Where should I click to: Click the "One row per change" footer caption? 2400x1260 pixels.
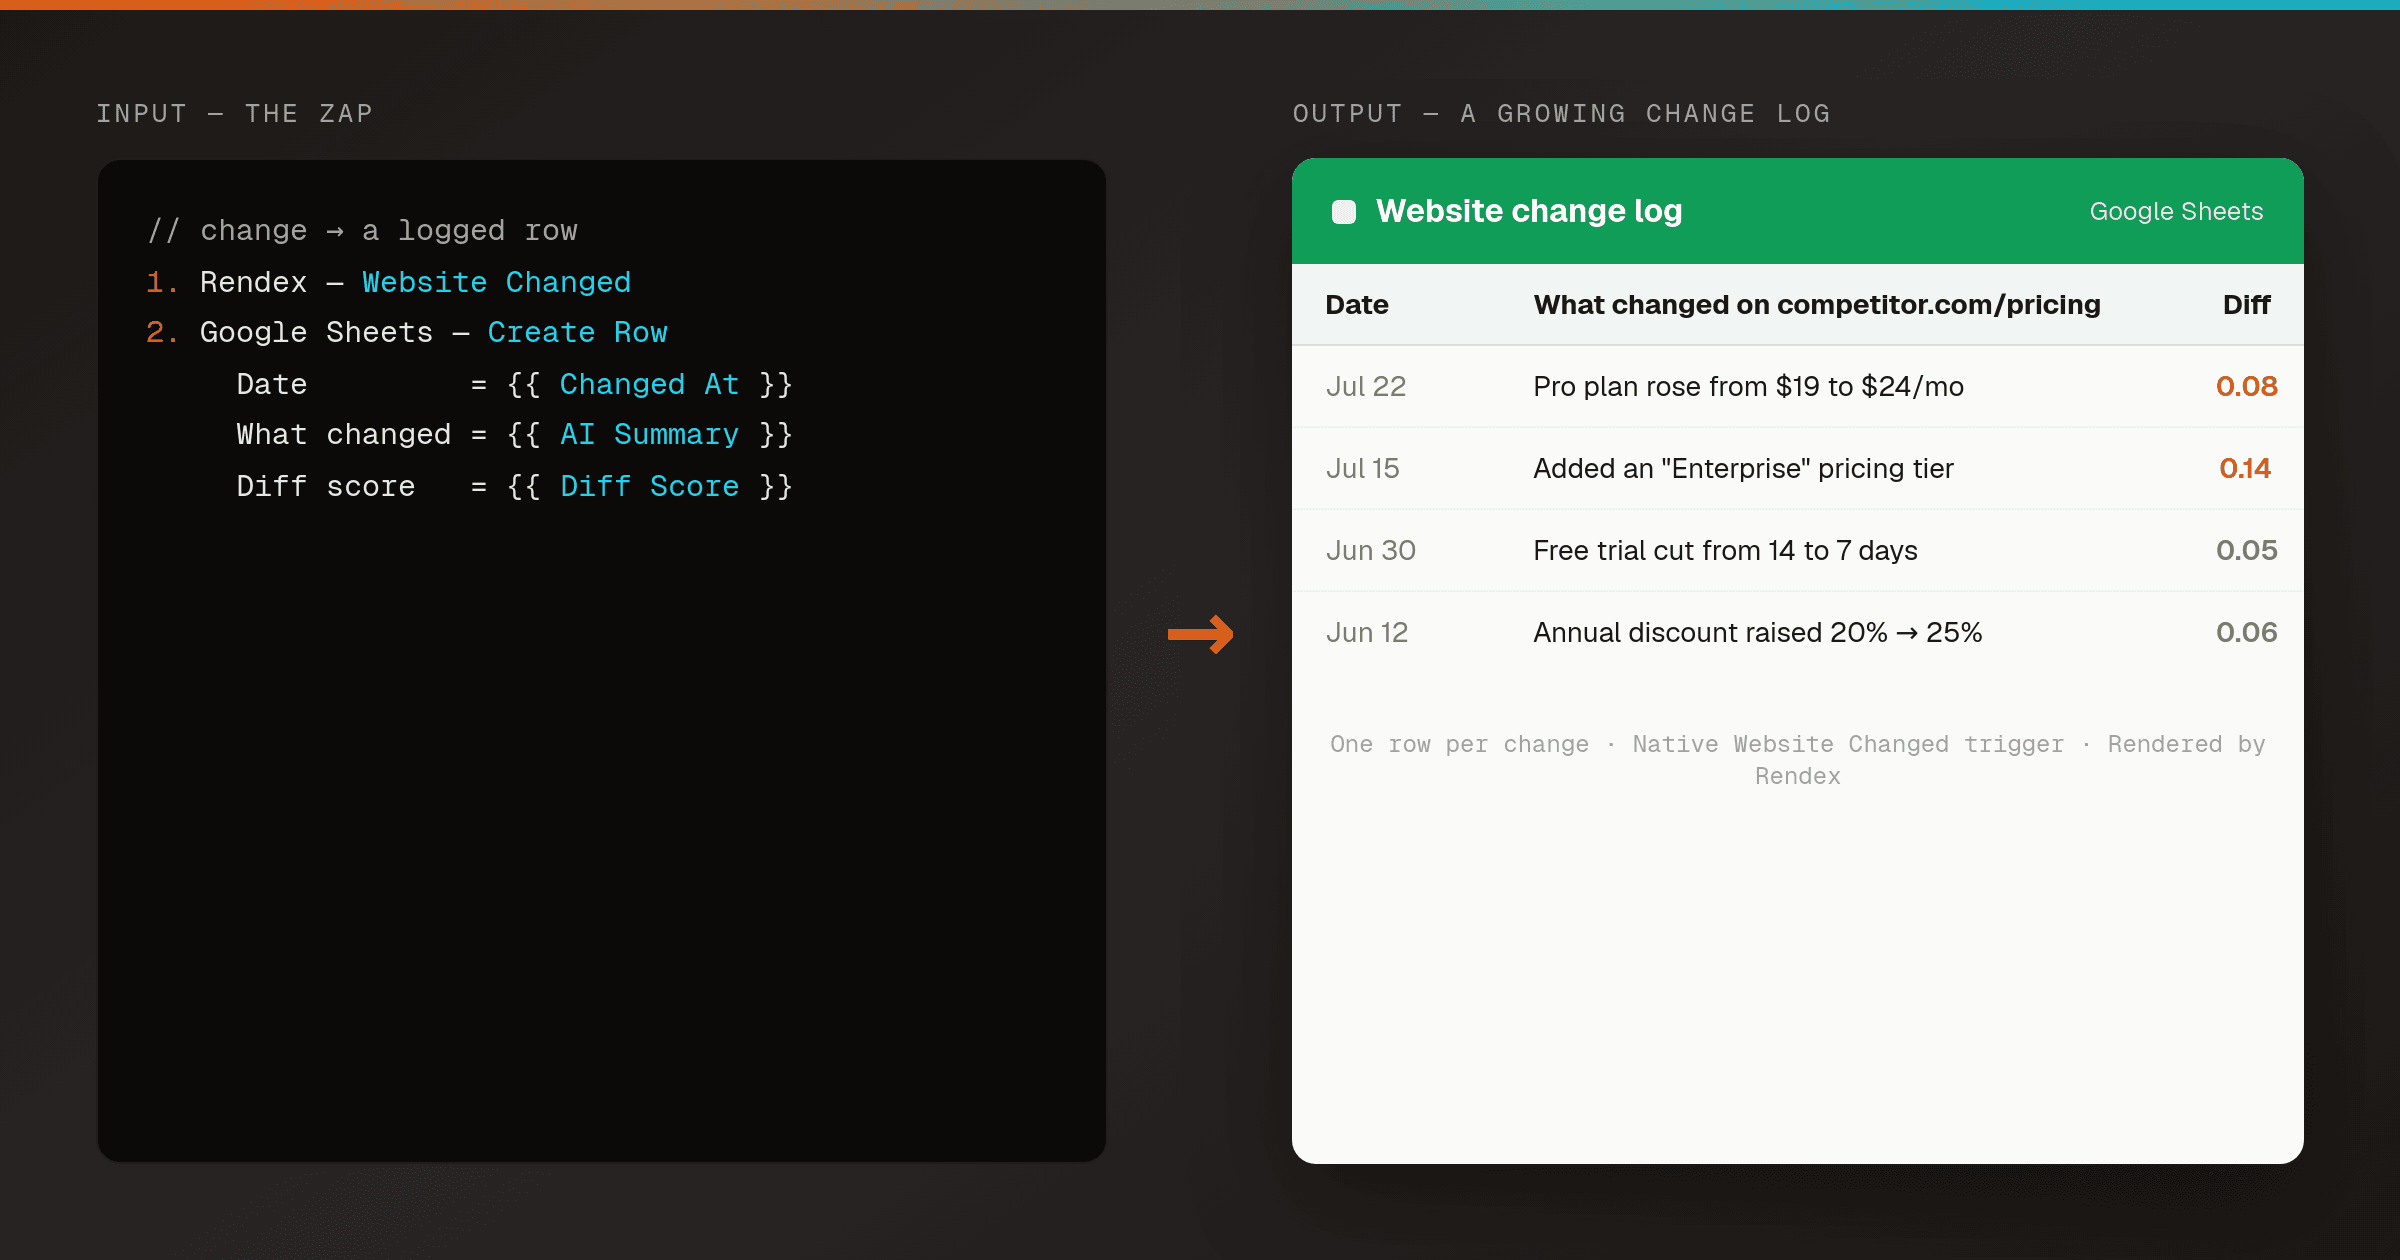[x=1798, y=760]
